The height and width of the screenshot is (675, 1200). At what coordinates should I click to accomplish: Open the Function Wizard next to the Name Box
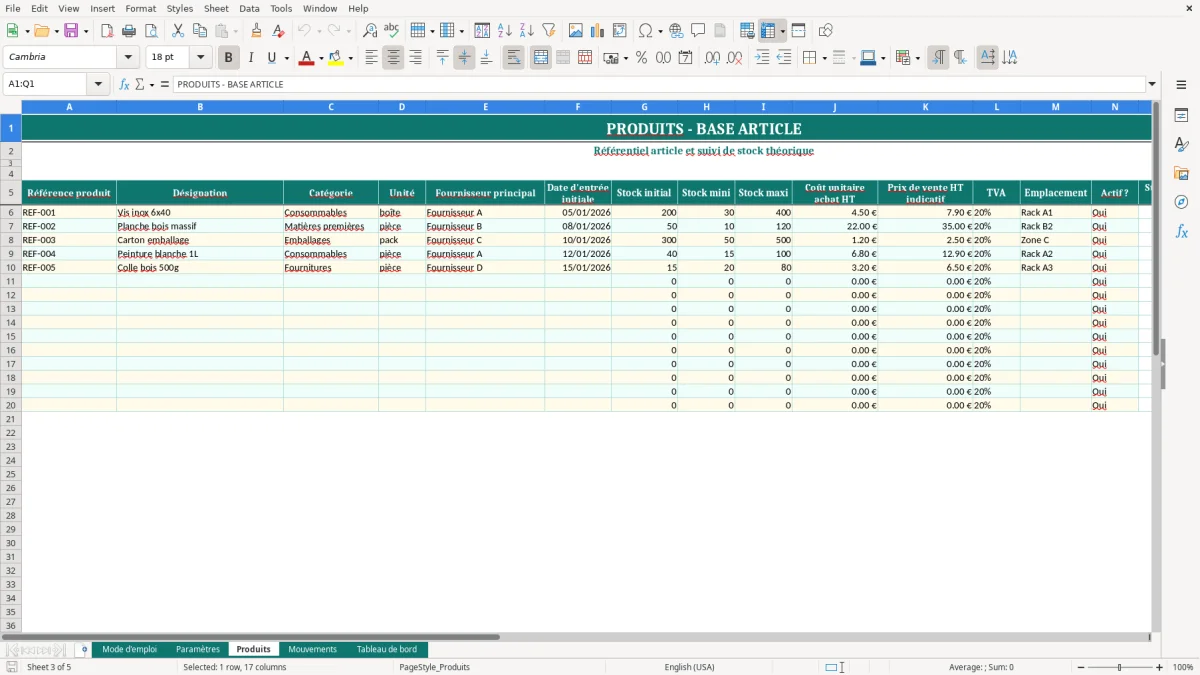[125, 84]
